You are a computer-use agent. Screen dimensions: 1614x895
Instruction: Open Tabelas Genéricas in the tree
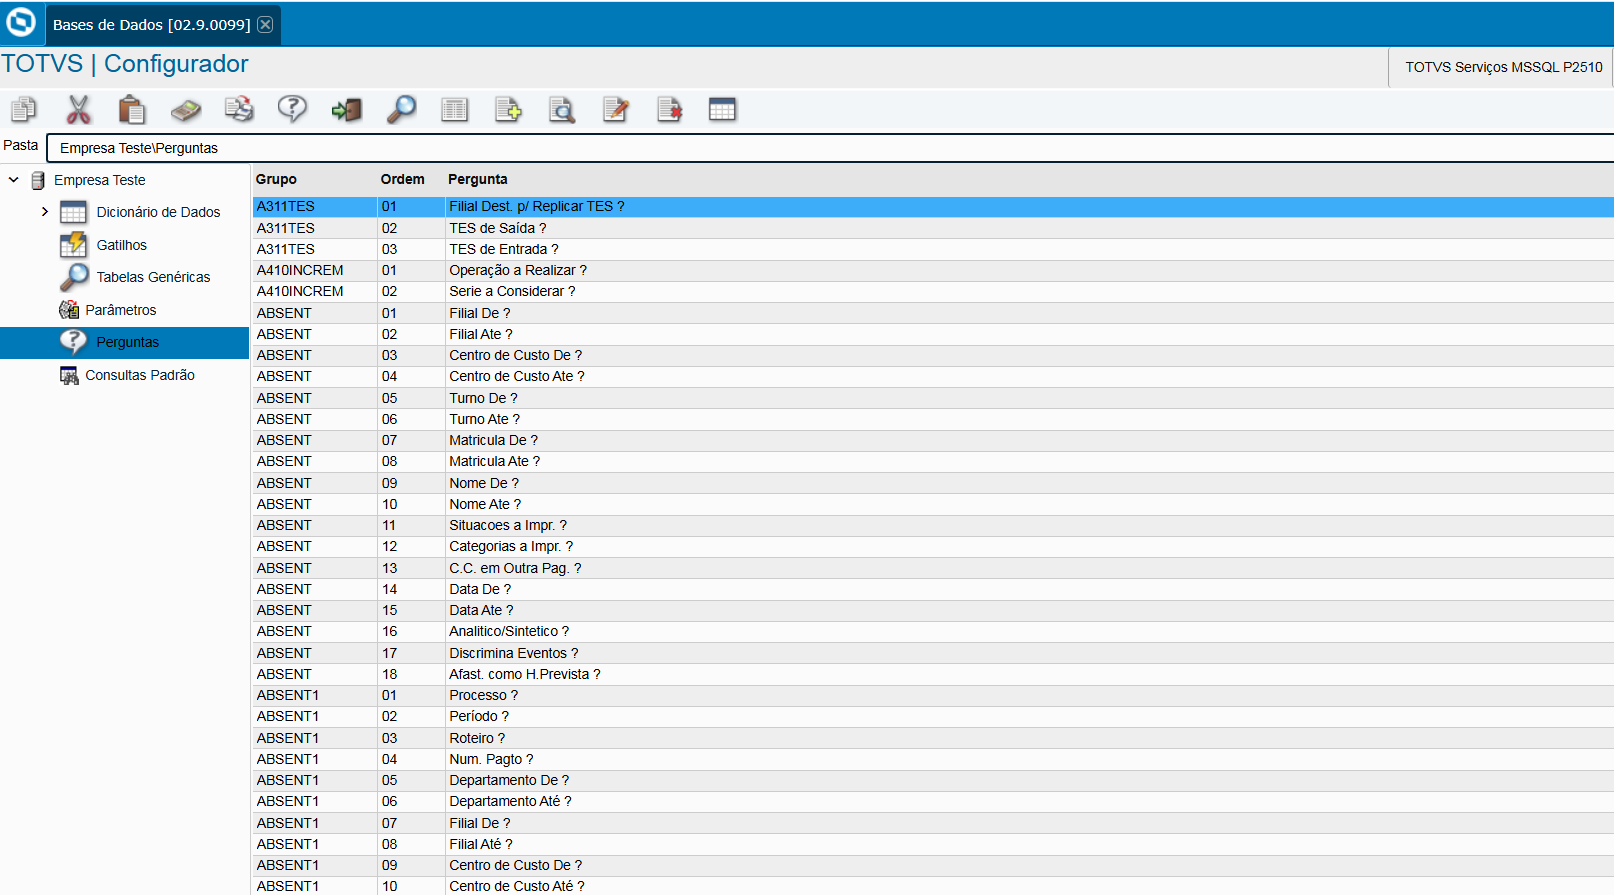(x=153, y=277)
